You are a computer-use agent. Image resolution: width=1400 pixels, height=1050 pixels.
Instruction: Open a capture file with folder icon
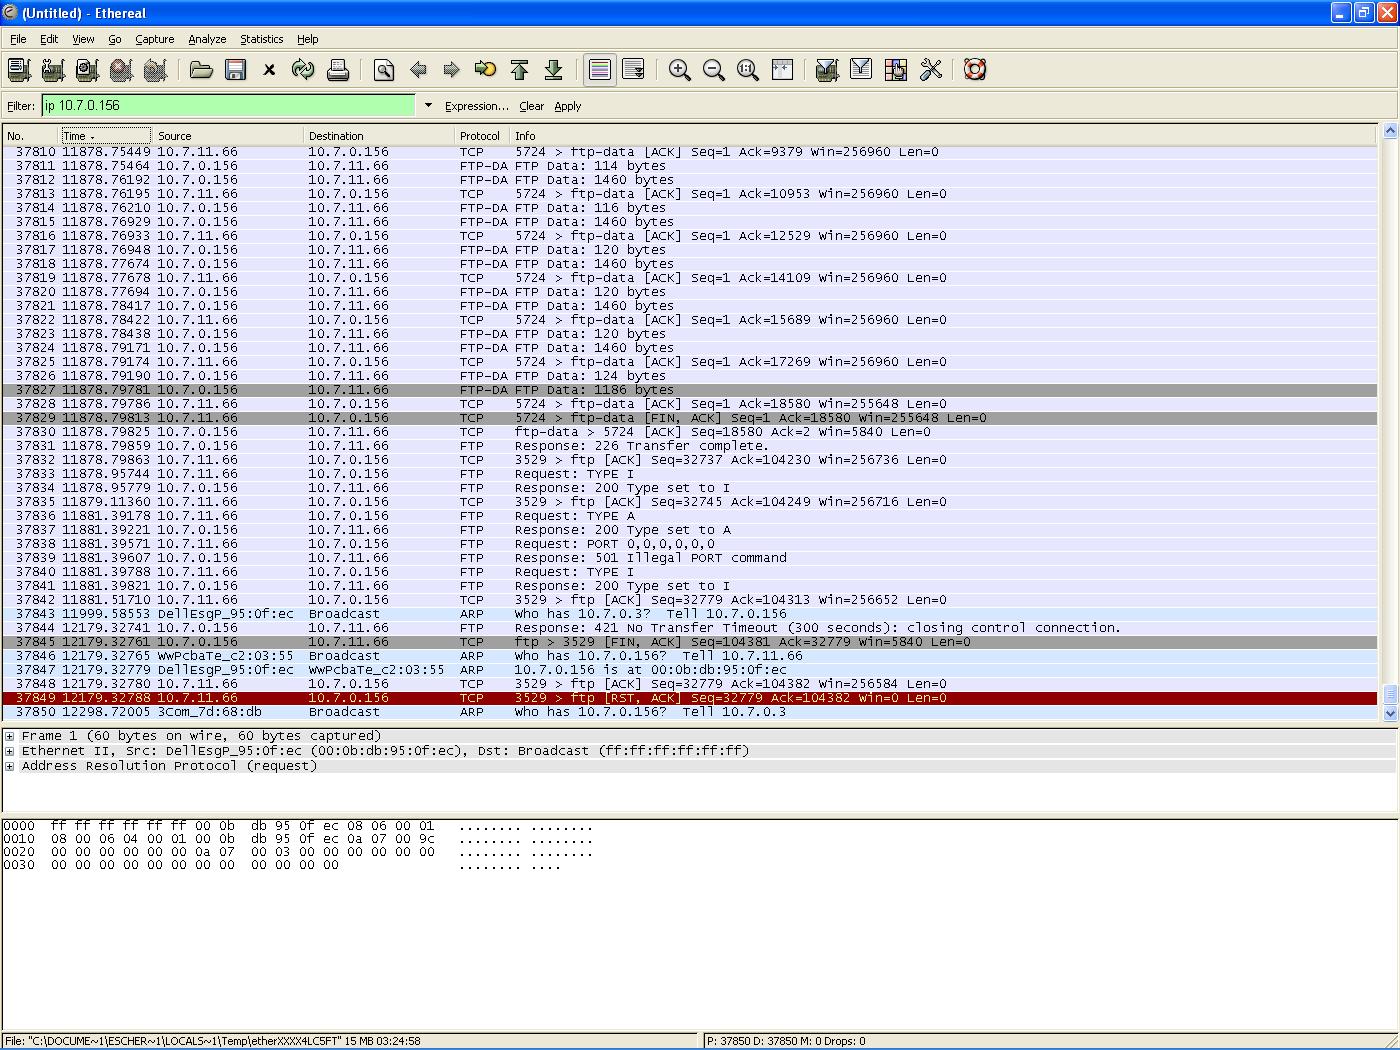coord(201,70)
